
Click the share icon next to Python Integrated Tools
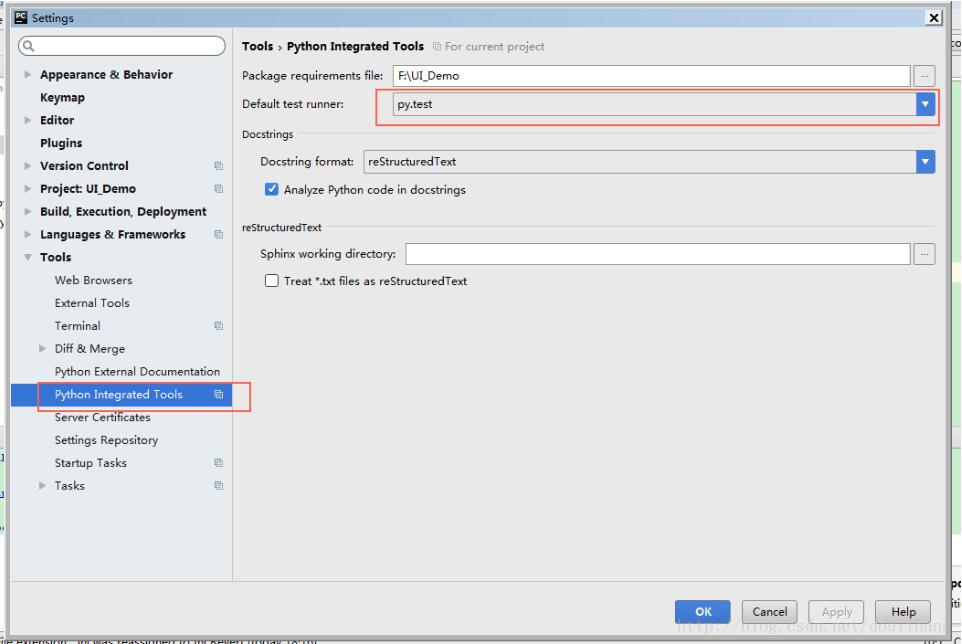[218, 394]
